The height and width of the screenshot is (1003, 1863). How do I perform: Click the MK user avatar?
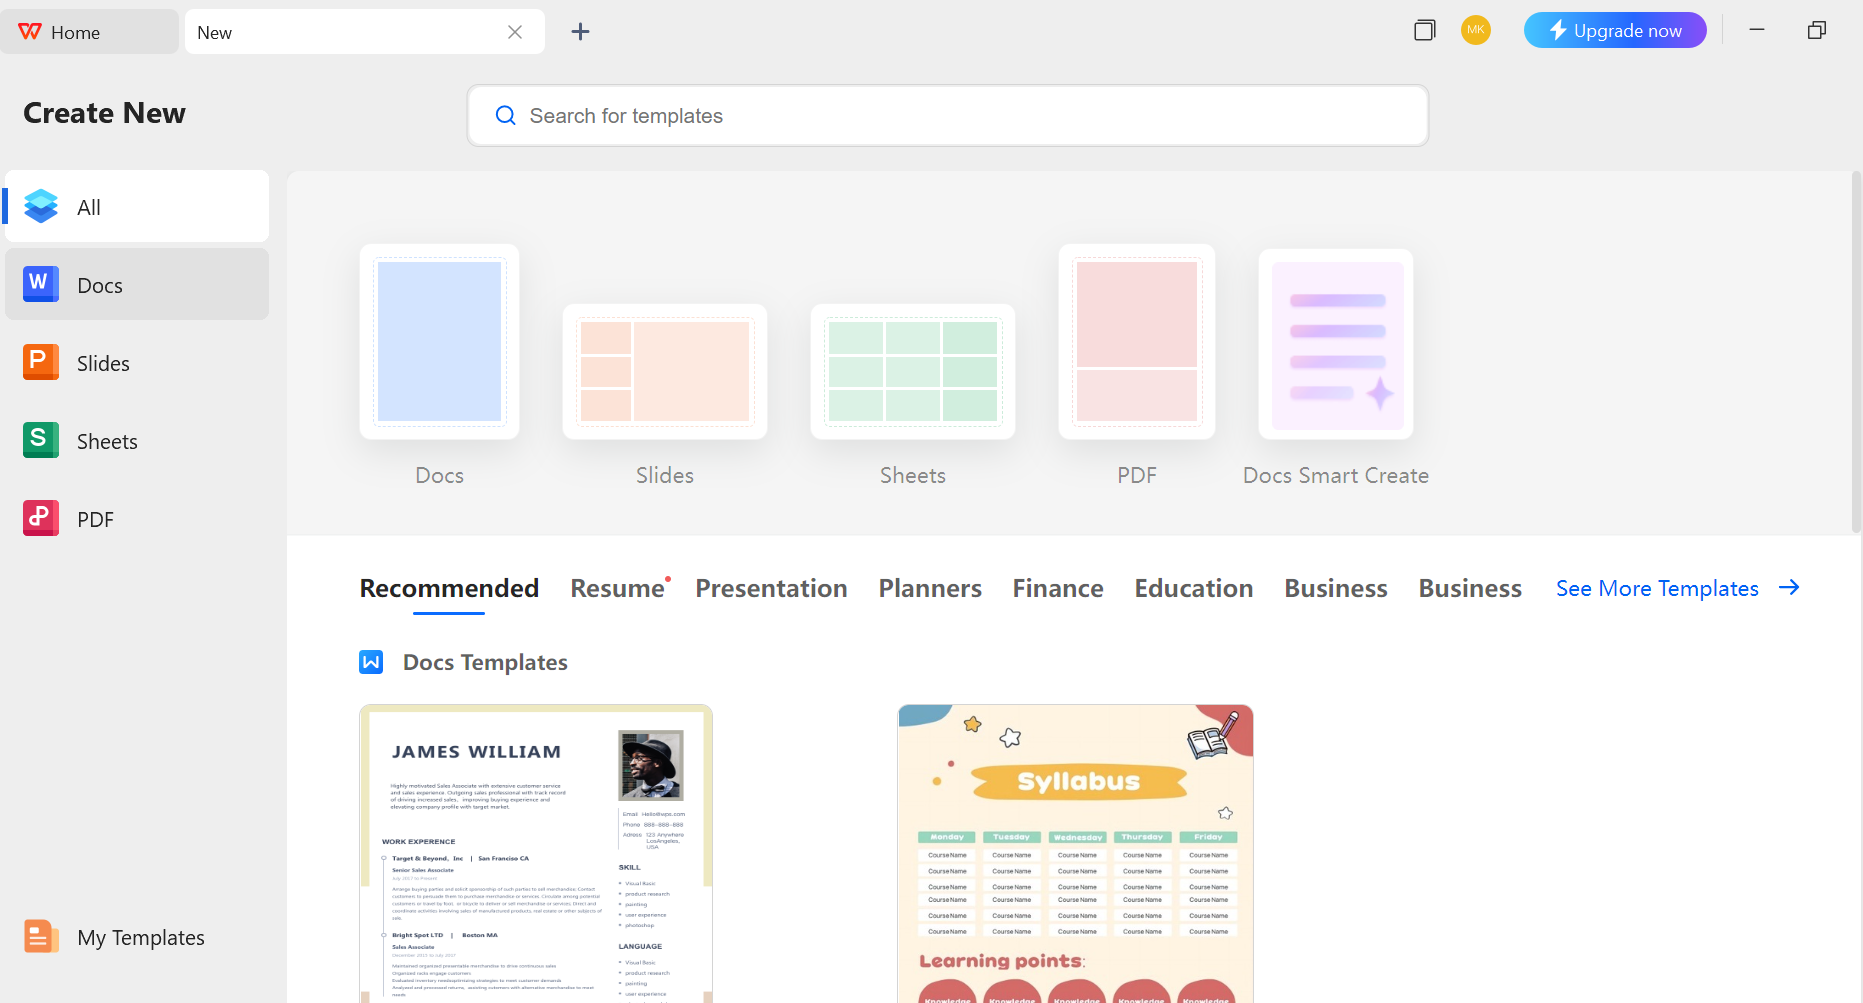(1475, 30)
